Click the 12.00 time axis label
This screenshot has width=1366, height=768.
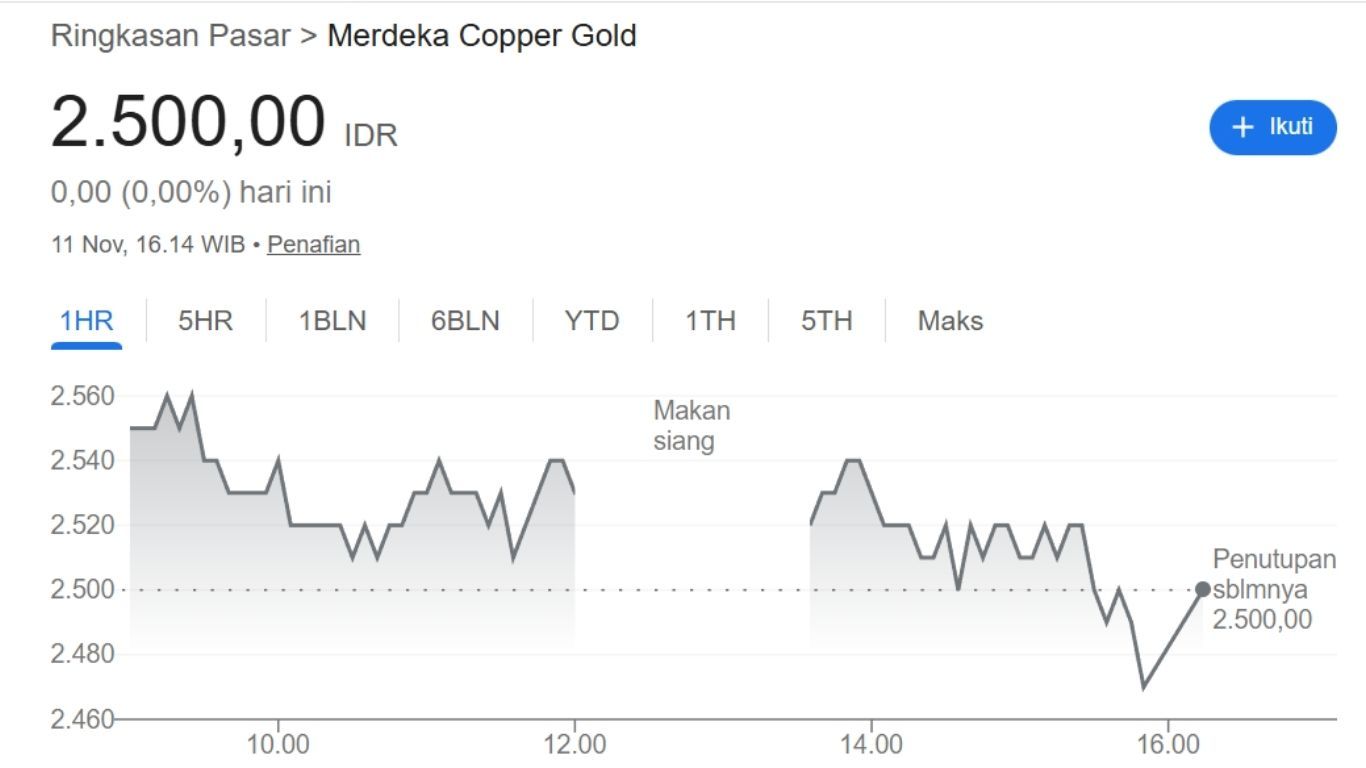[x=575, y=745]
